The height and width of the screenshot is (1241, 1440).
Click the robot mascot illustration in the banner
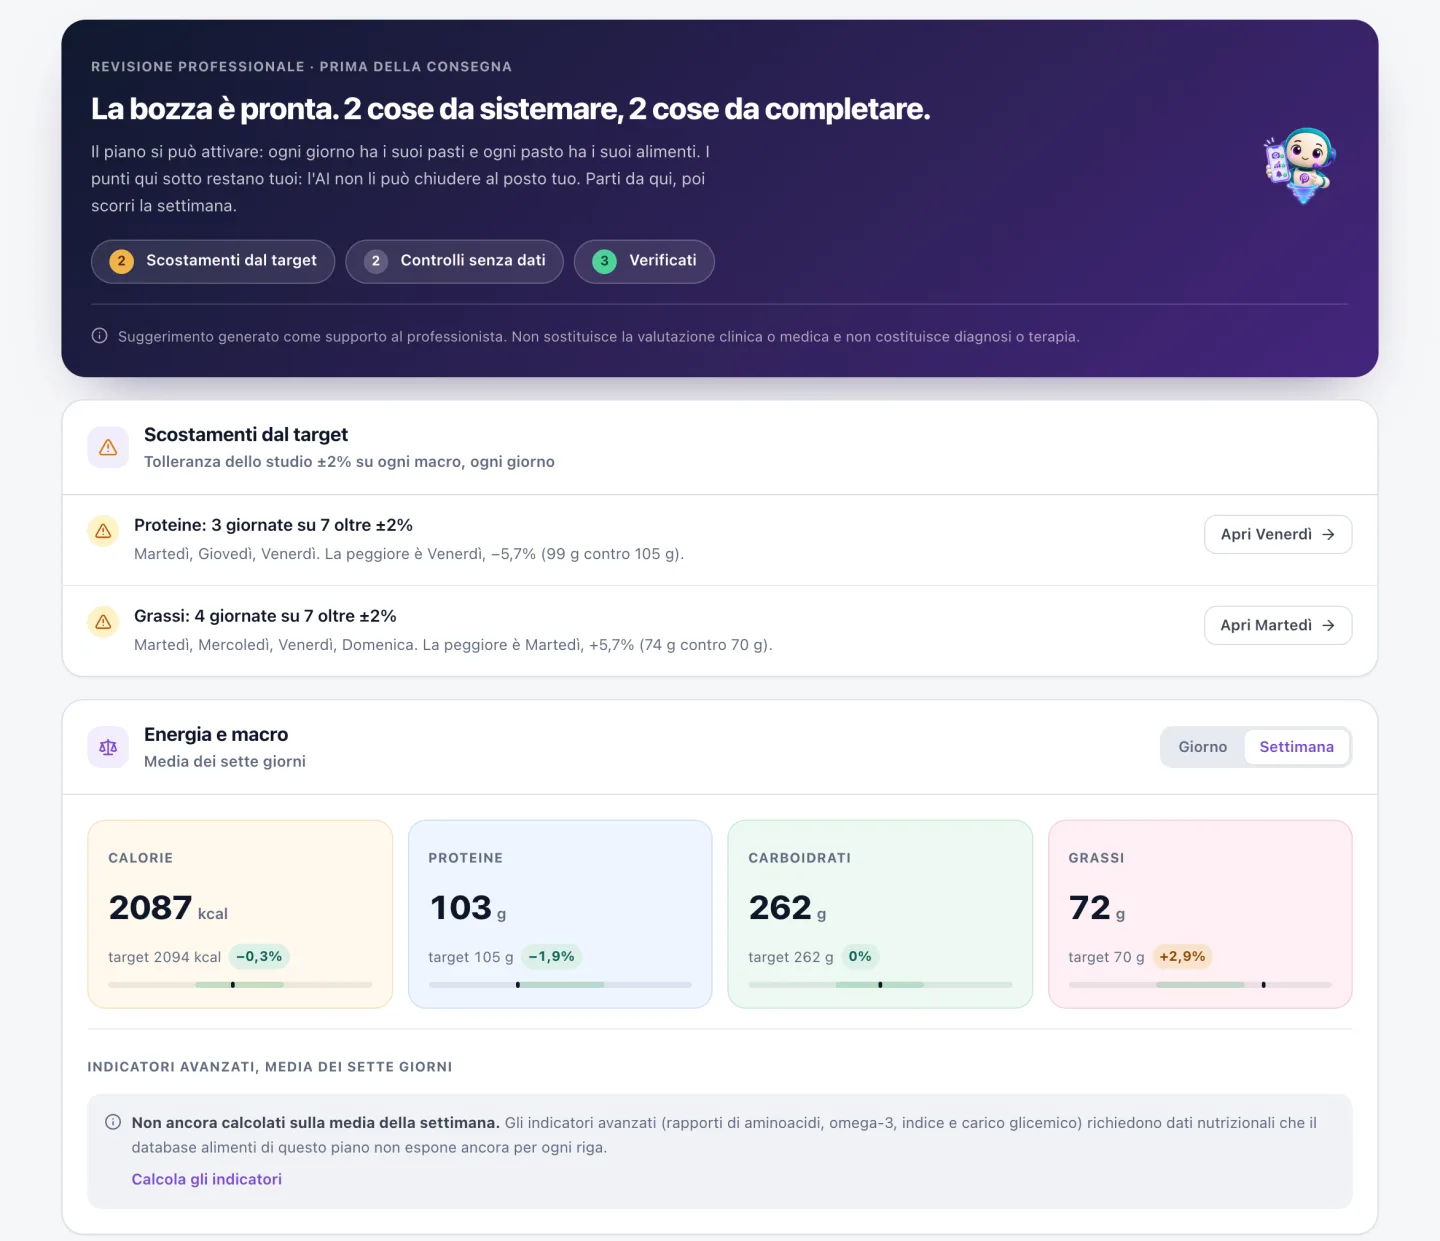click(x=1301, y=166)
